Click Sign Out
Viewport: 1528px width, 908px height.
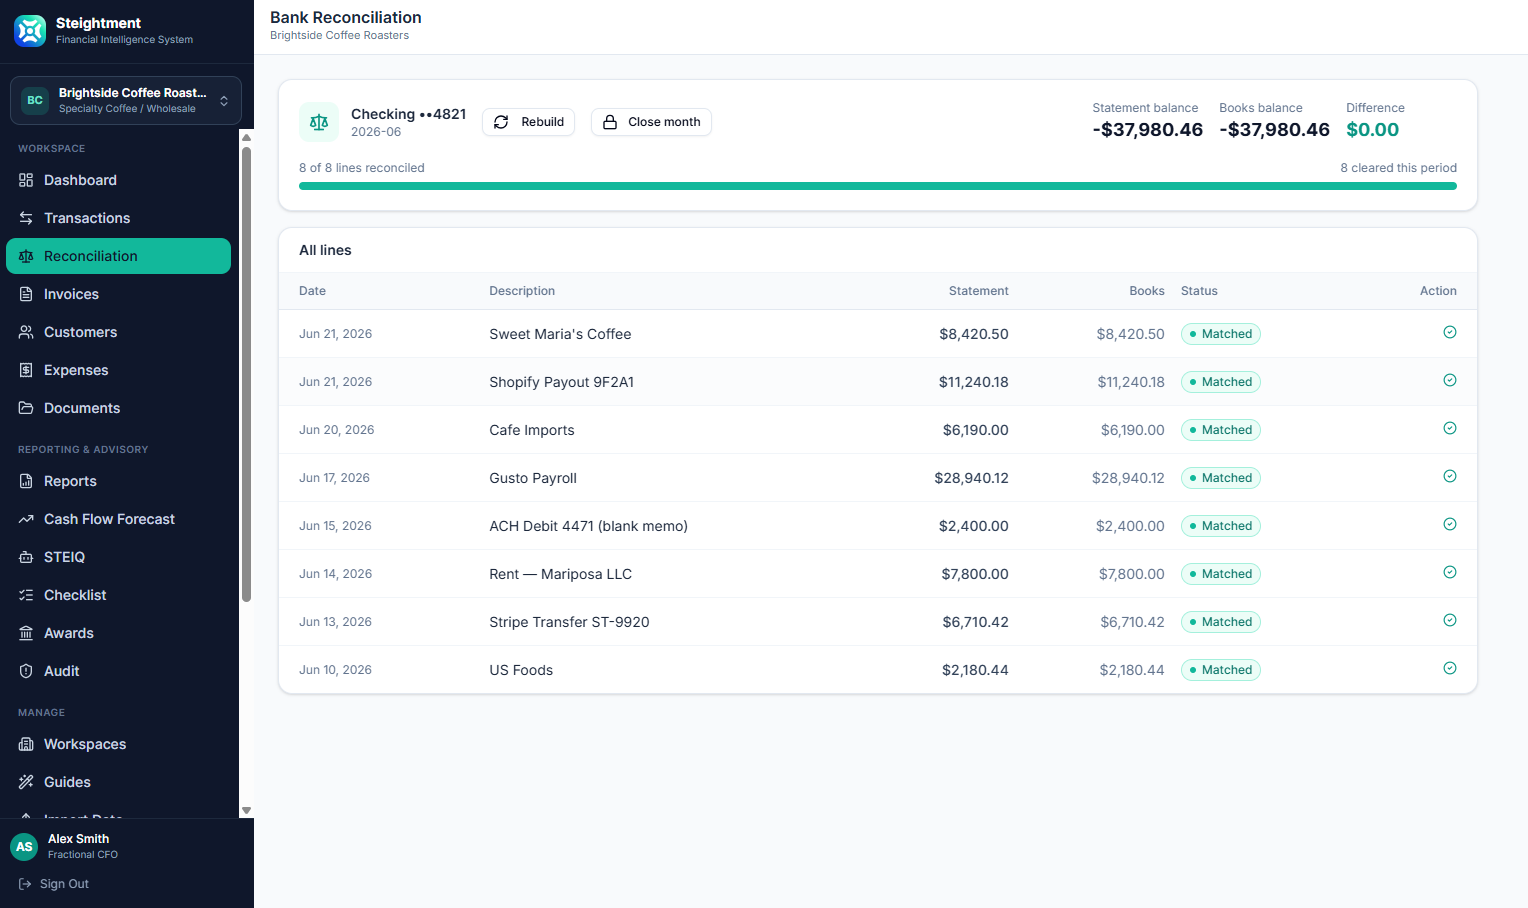pyautogui.click(x=54, y=884)
